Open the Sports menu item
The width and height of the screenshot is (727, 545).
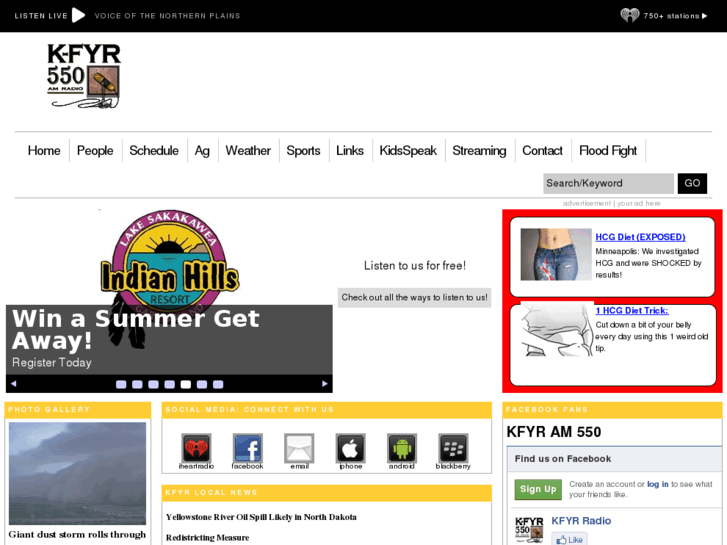(303, 151)
